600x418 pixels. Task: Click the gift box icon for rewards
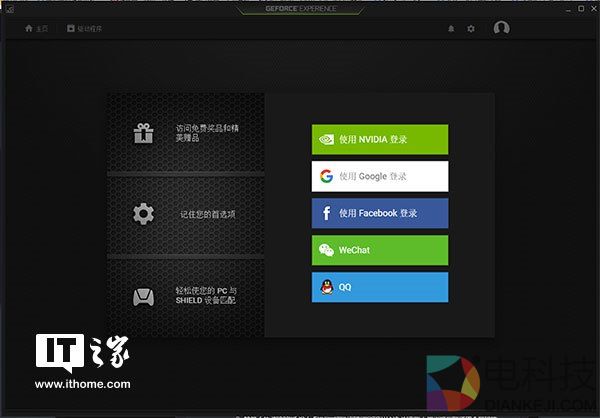(x=143, y=133)
